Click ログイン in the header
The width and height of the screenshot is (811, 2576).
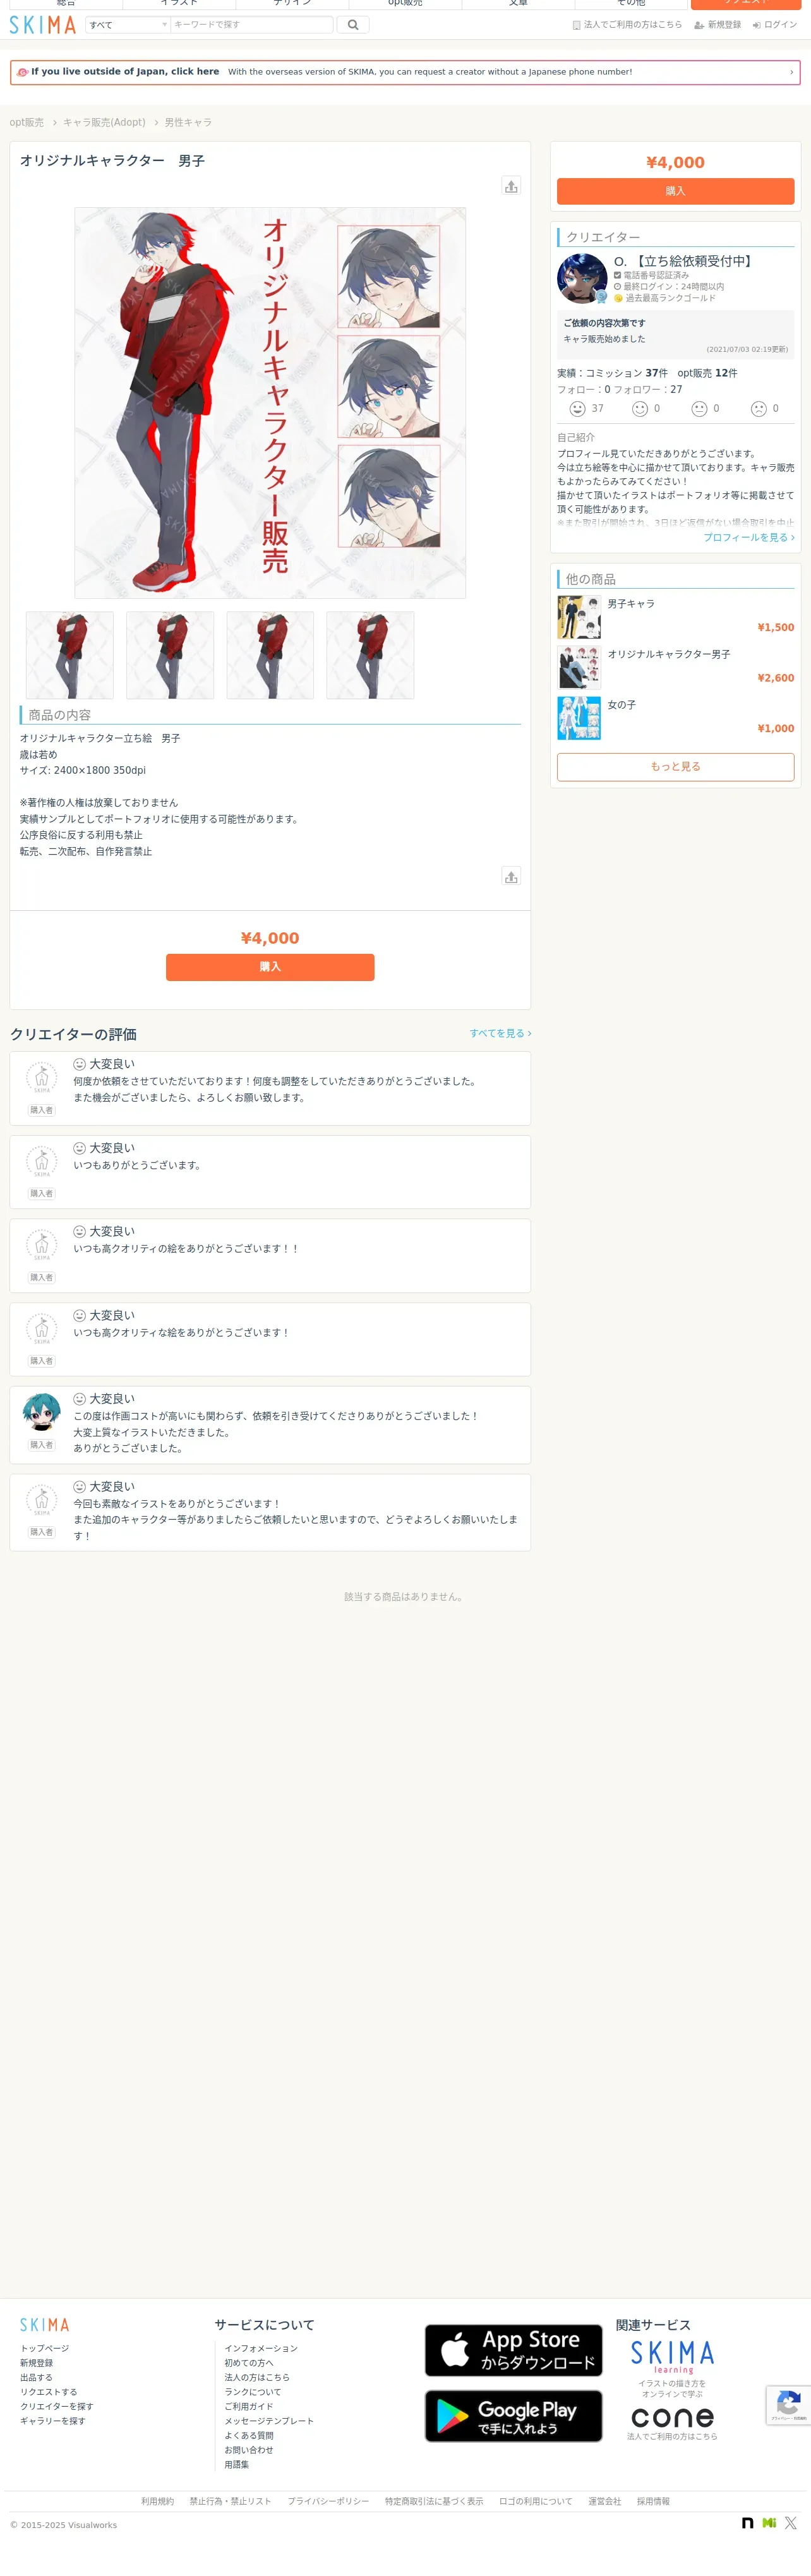[775, 25]
